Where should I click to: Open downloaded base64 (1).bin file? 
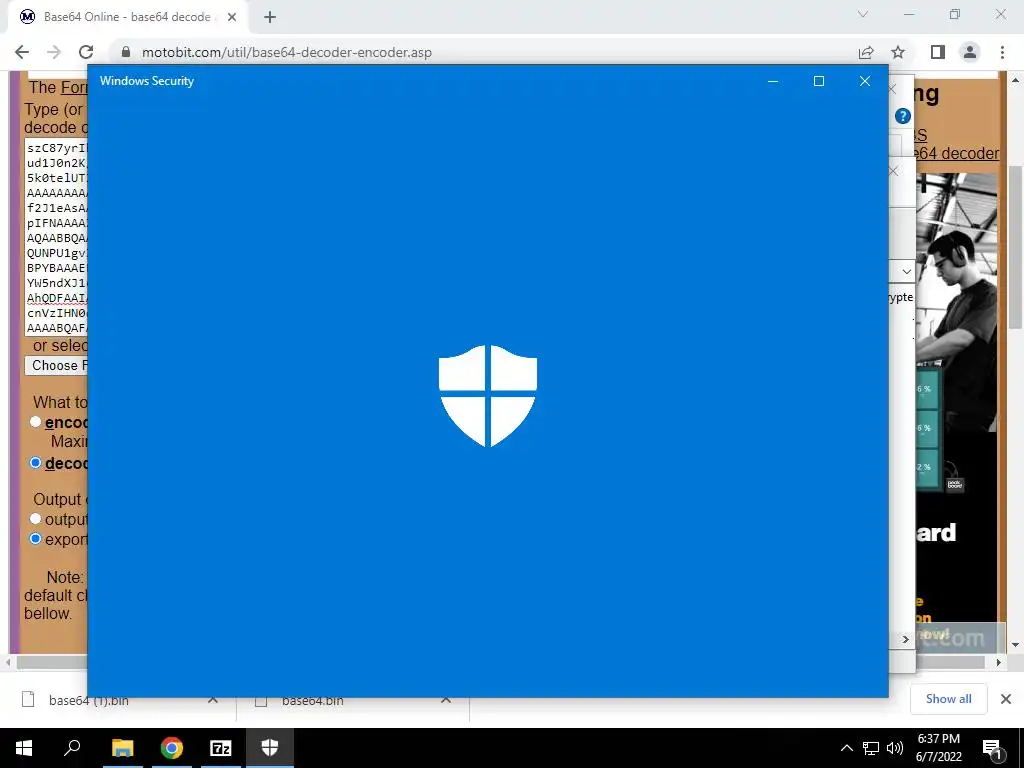coord(89,701)
